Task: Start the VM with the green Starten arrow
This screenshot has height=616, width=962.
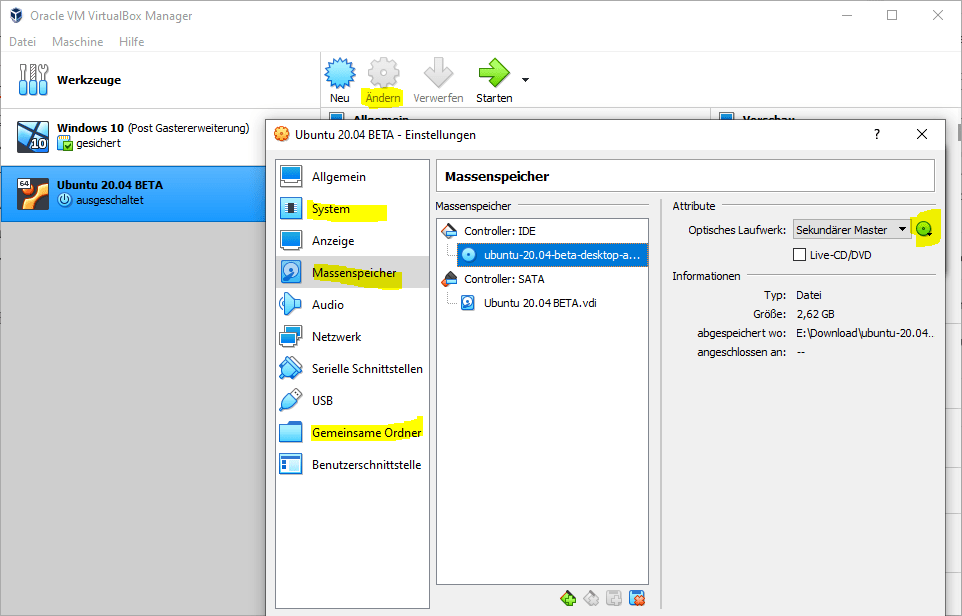Action: tap(493, 74)
